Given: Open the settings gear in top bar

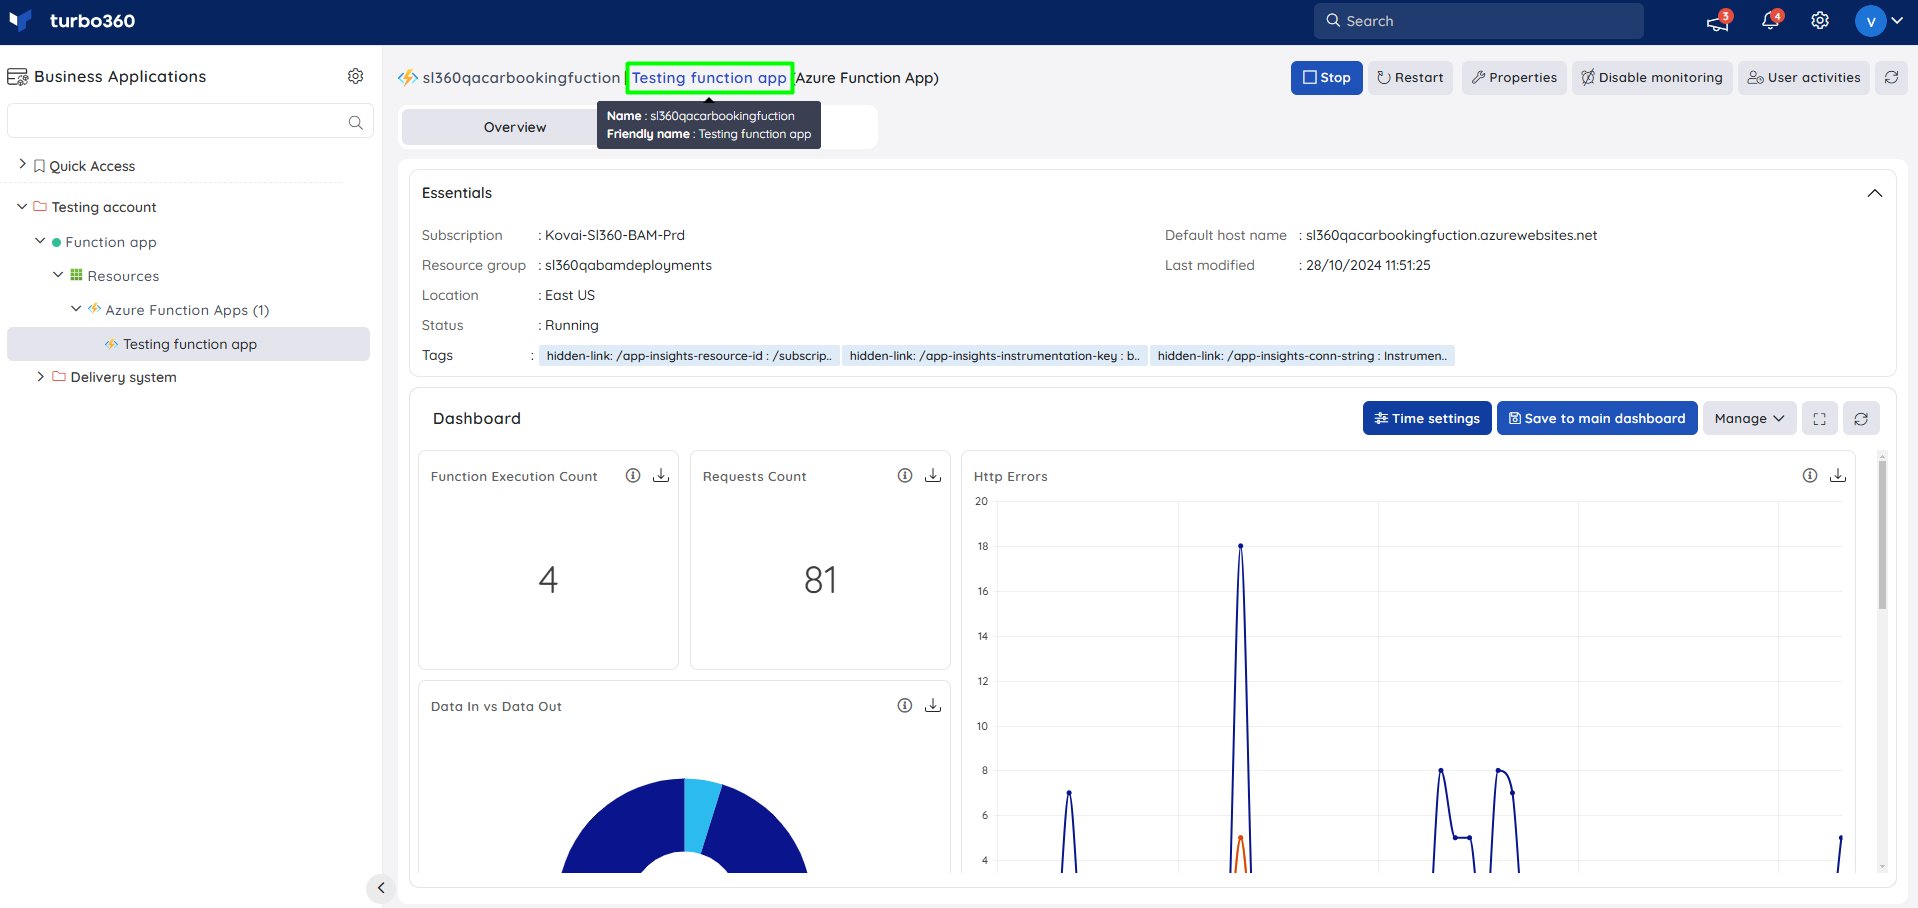Looking at the screenshot, I should [x=1820, y=21].
